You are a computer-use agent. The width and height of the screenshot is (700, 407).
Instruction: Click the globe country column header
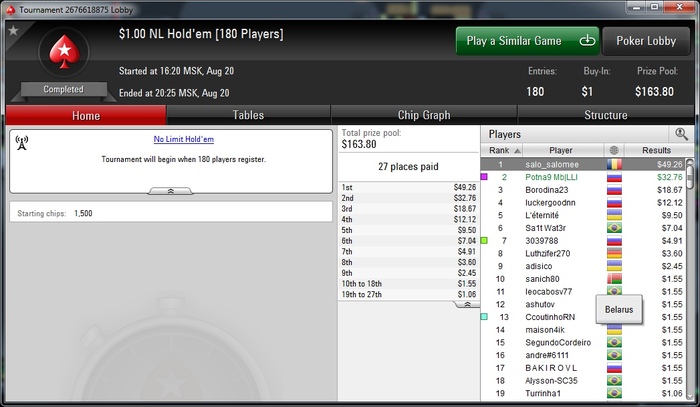(614, 150)
